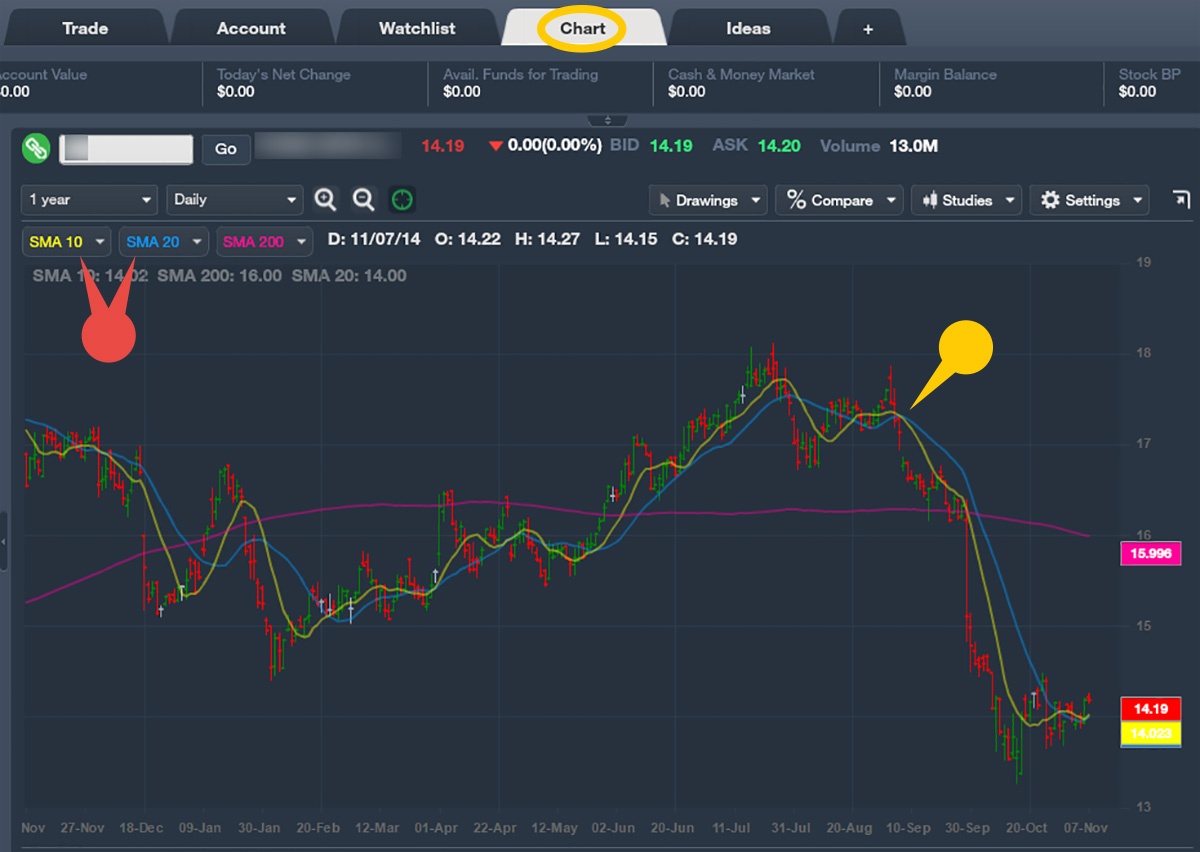Click the symbol input field
The height and width of the screenshot is (852, 1200).
126,149
